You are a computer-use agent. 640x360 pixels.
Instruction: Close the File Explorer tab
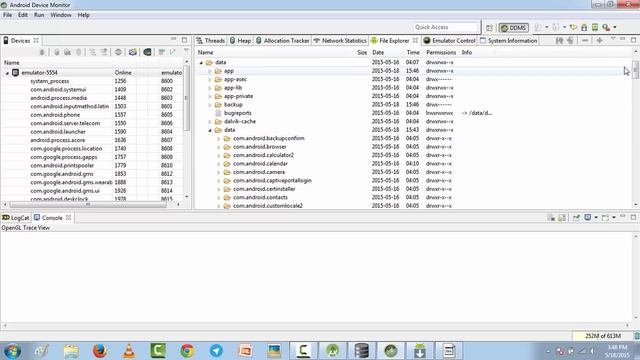[x=415, y=40]
